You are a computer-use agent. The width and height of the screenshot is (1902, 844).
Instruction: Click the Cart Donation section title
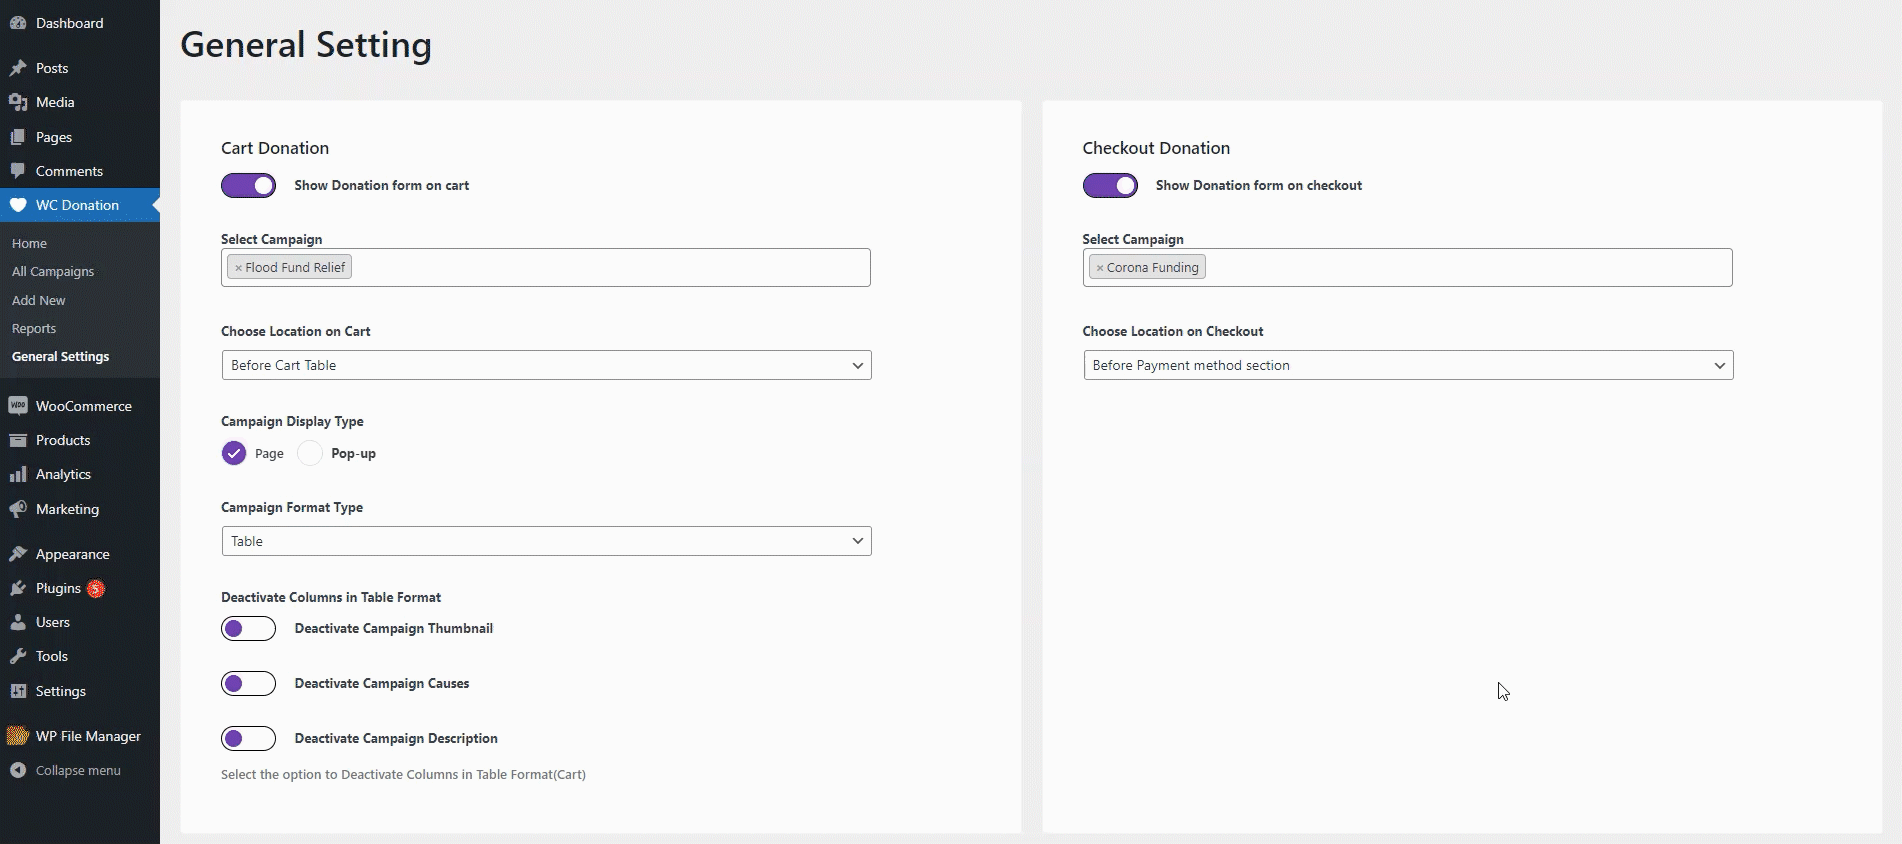[275, 148]
